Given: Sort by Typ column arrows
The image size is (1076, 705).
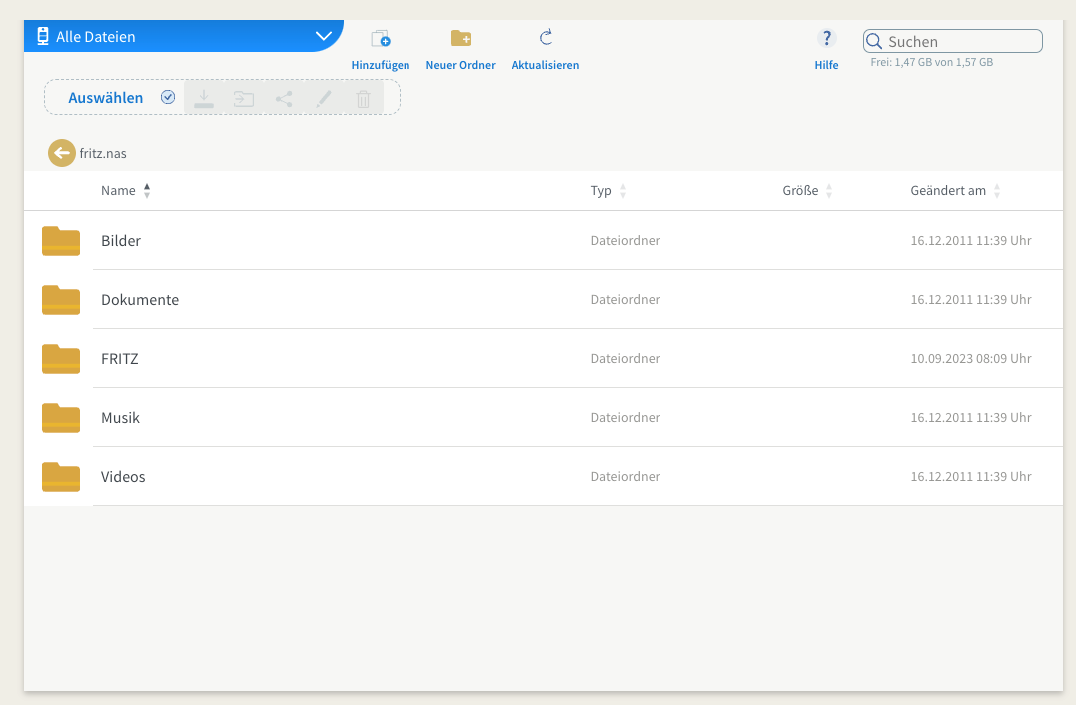Looking at the screenshot, I should [x=623, y=191].
